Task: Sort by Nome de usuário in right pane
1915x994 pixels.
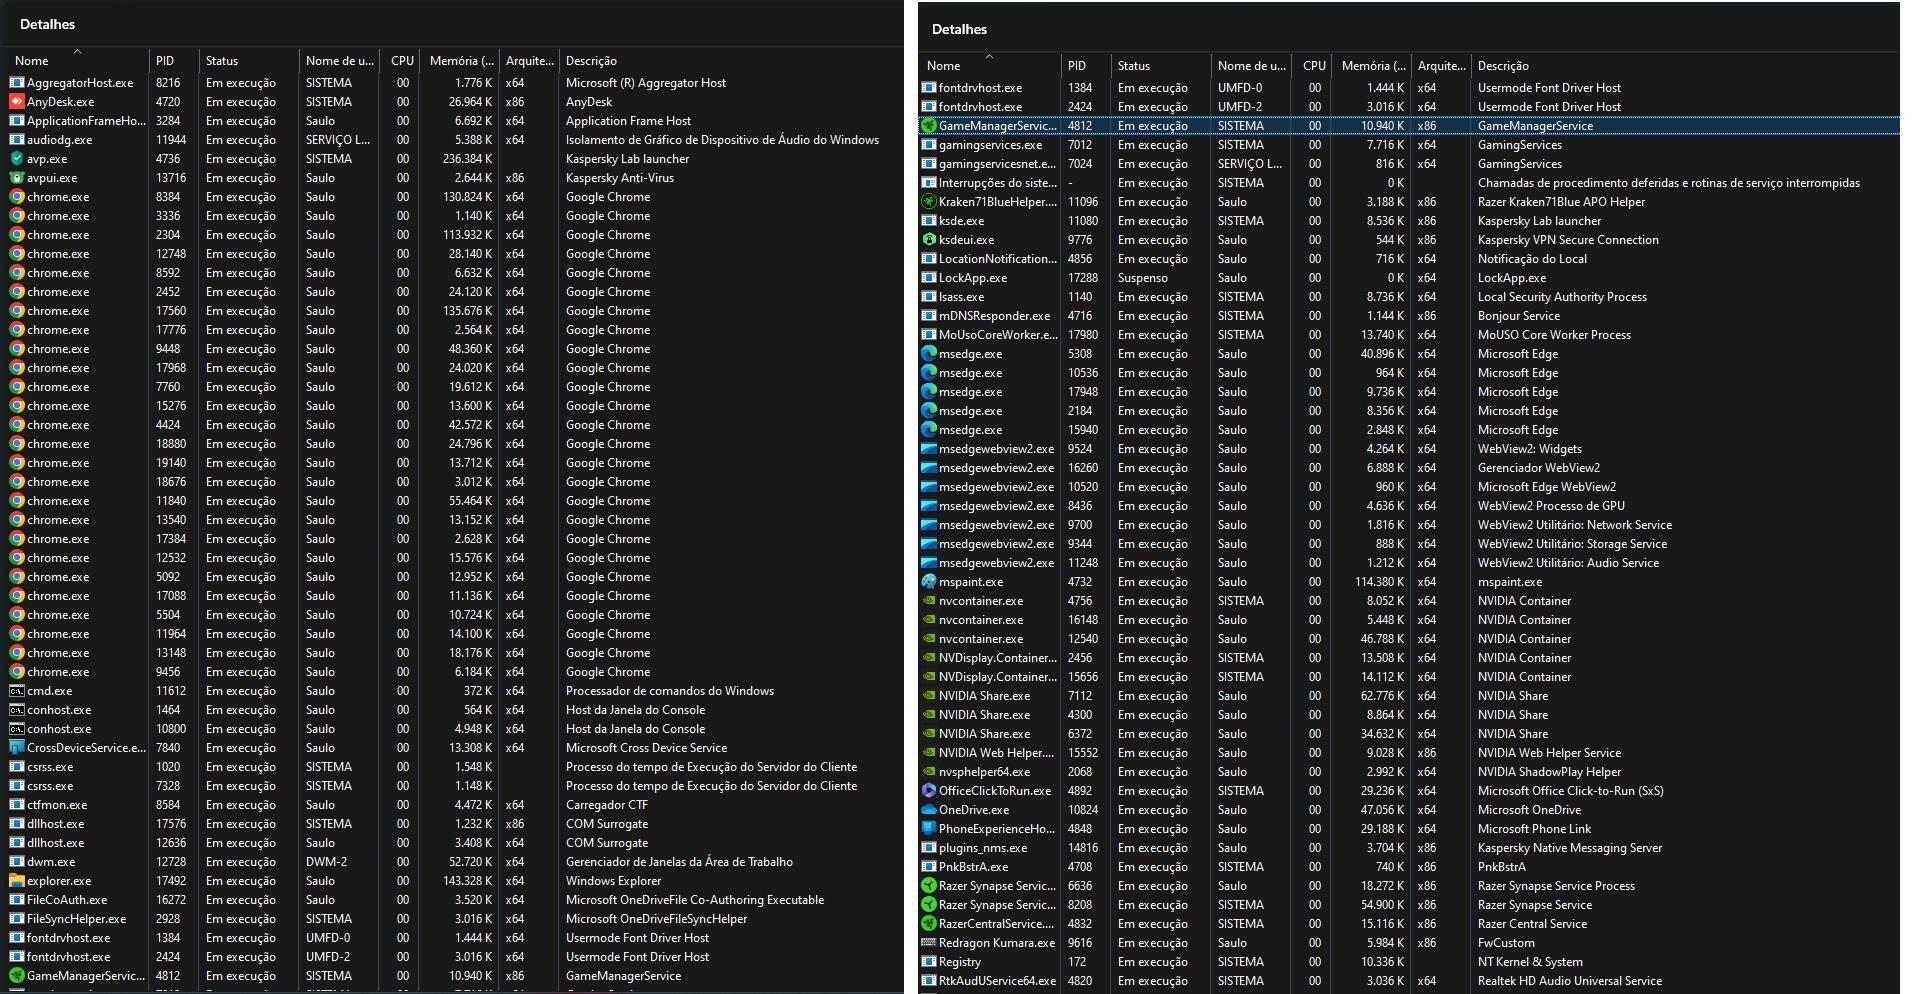Action: 1251,65
